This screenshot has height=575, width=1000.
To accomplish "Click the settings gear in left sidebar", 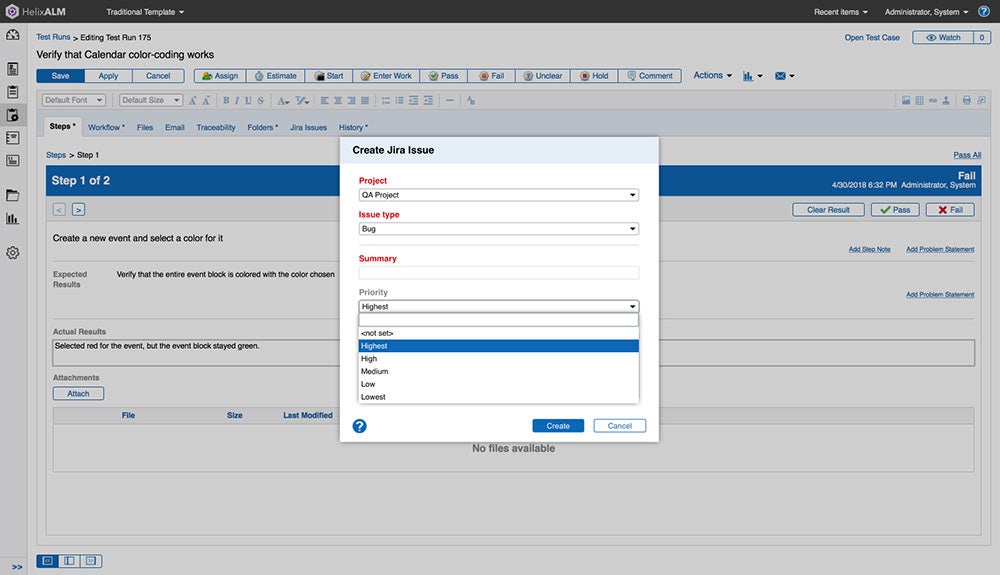I will point(13,253).
